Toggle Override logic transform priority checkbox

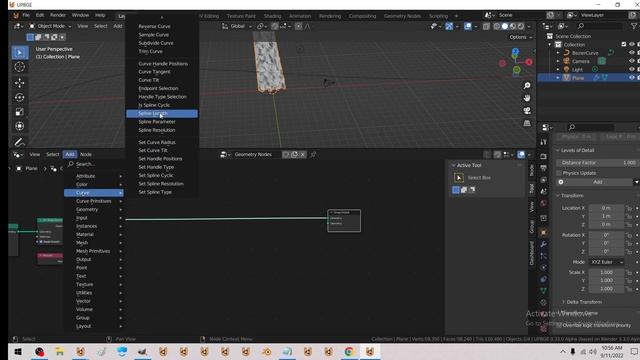pos(559,325)
